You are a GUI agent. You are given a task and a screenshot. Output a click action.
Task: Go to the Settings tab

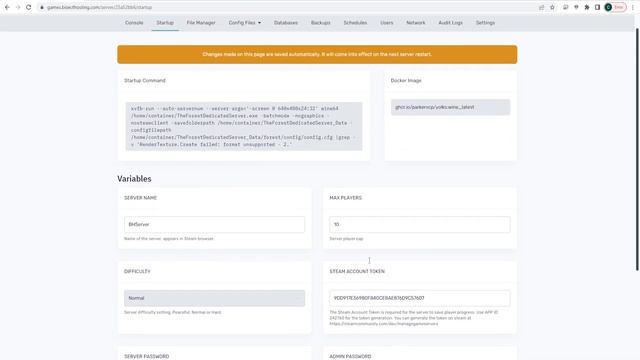click(485, 23)
